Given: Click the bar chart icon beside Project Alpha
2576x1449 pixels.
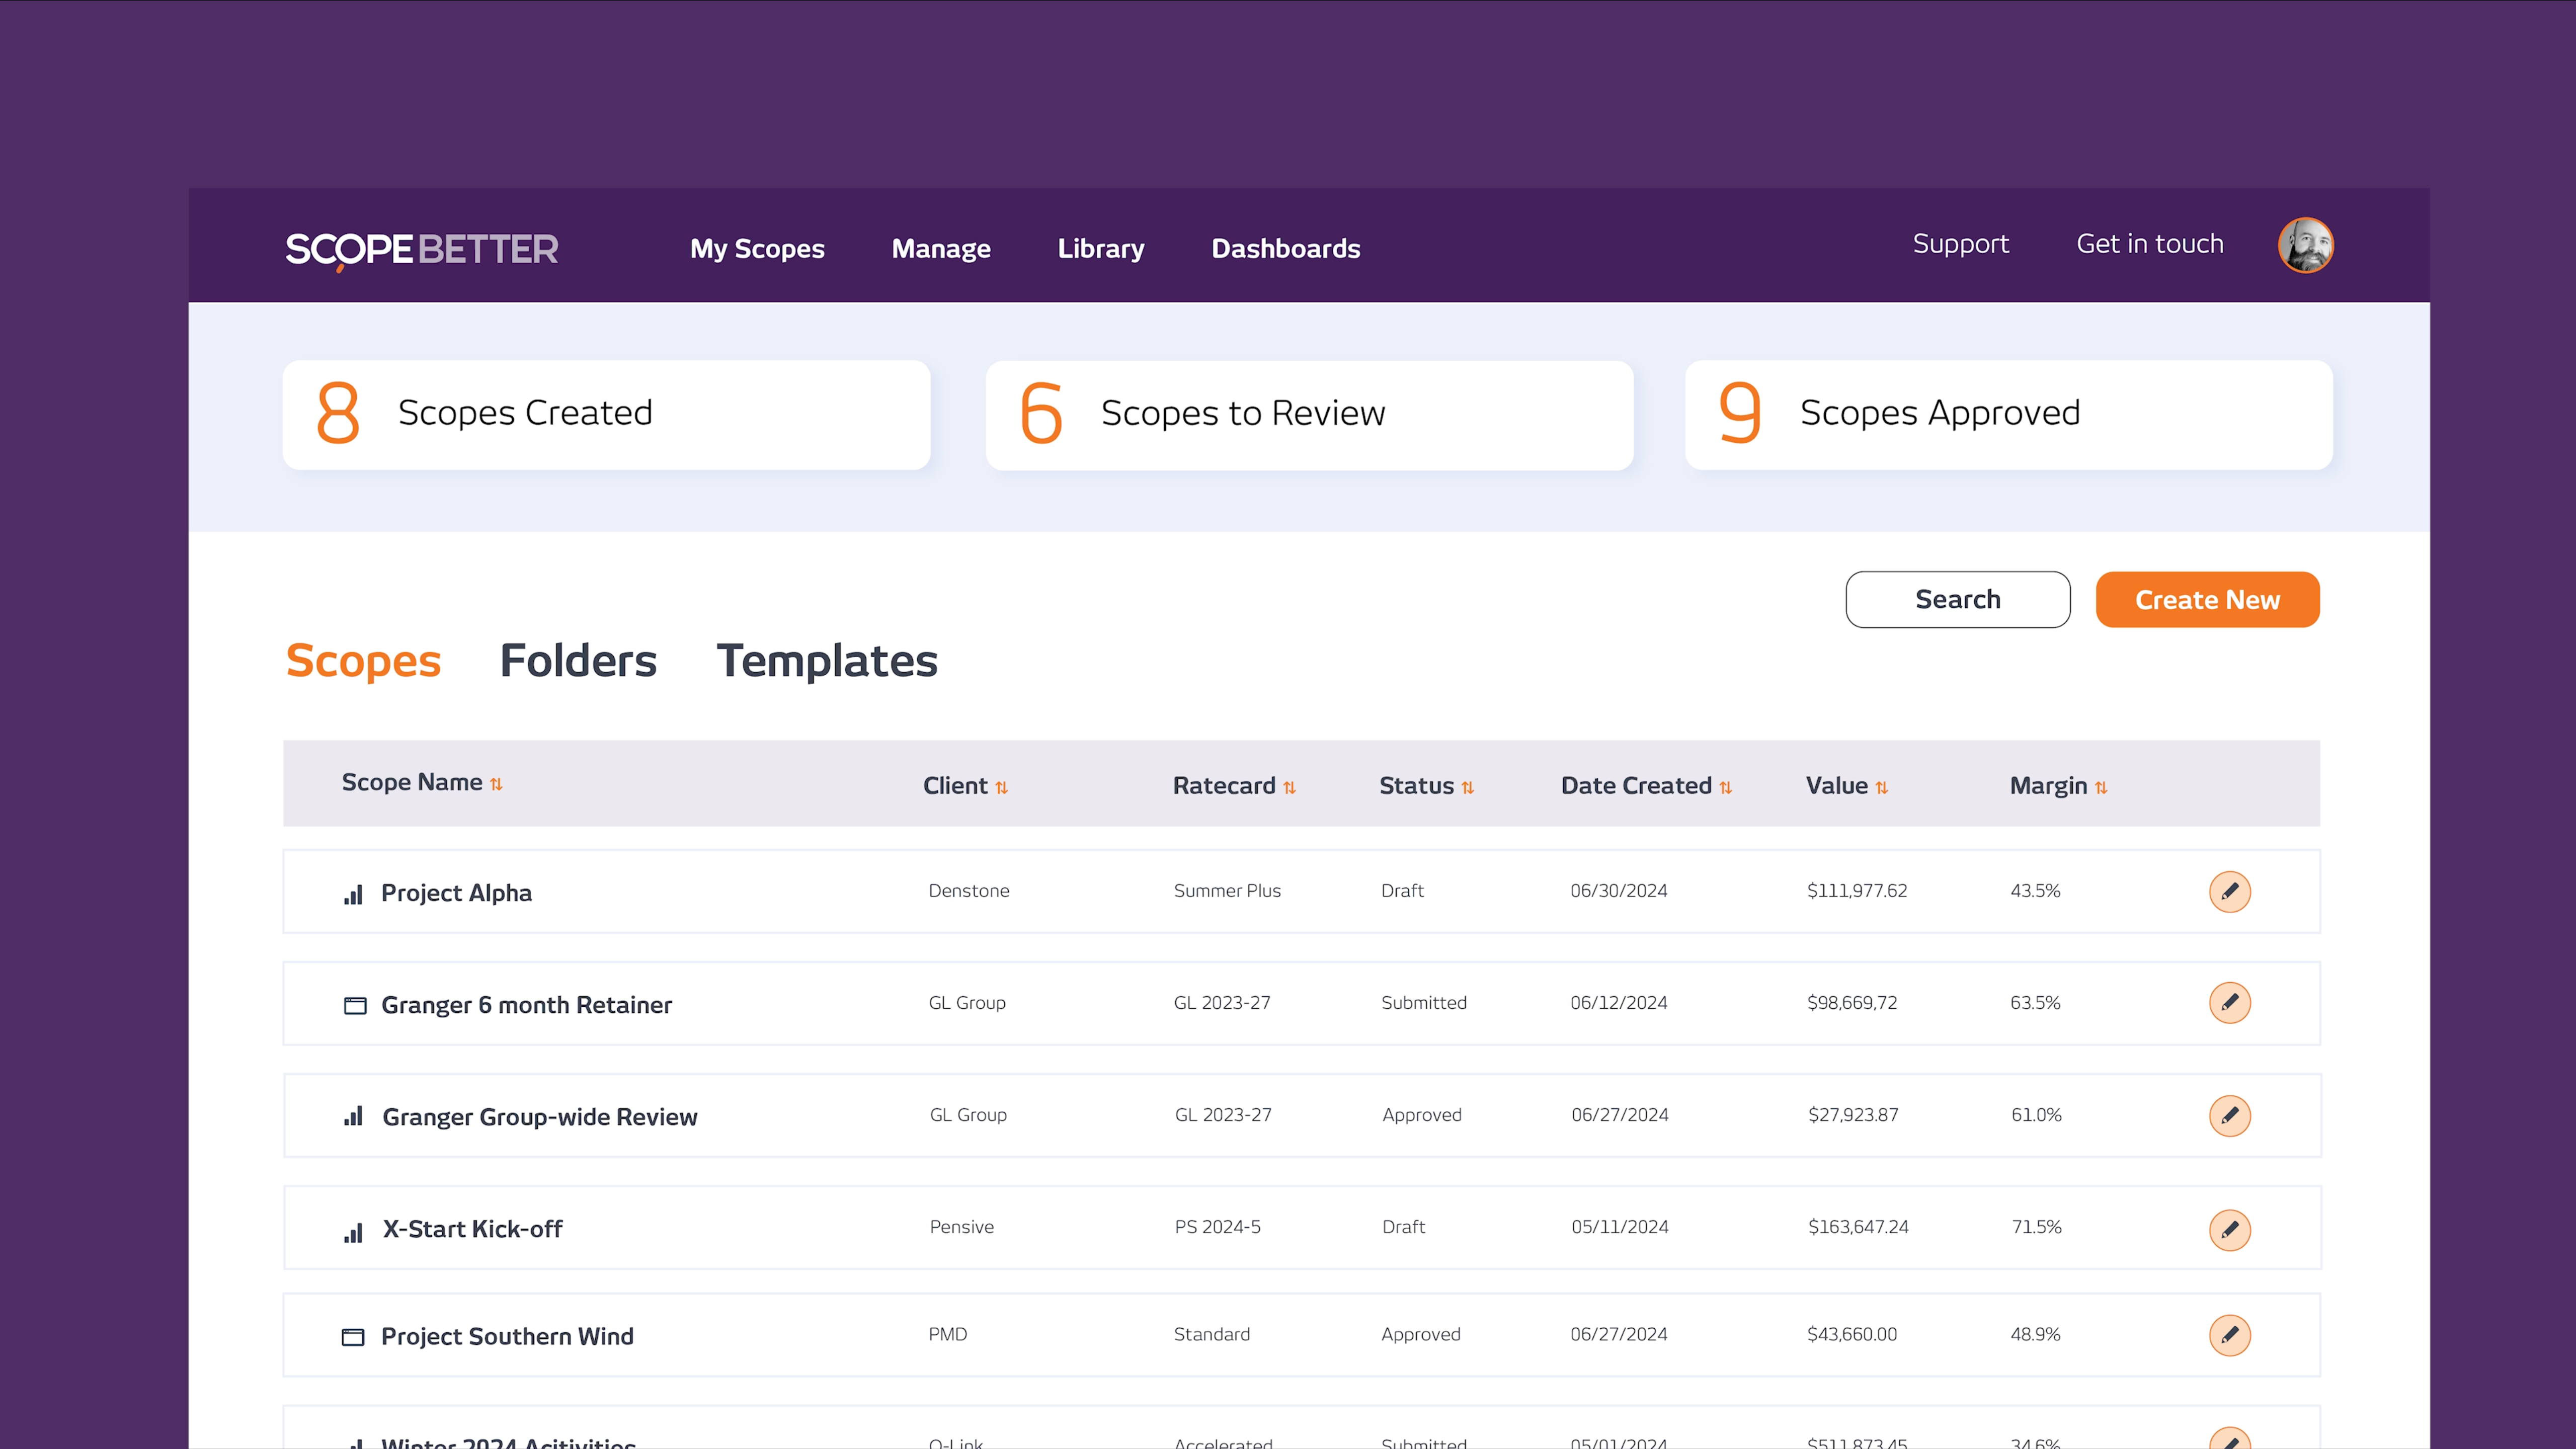Looking at the screenshot, I should click(x=353, y=894).
